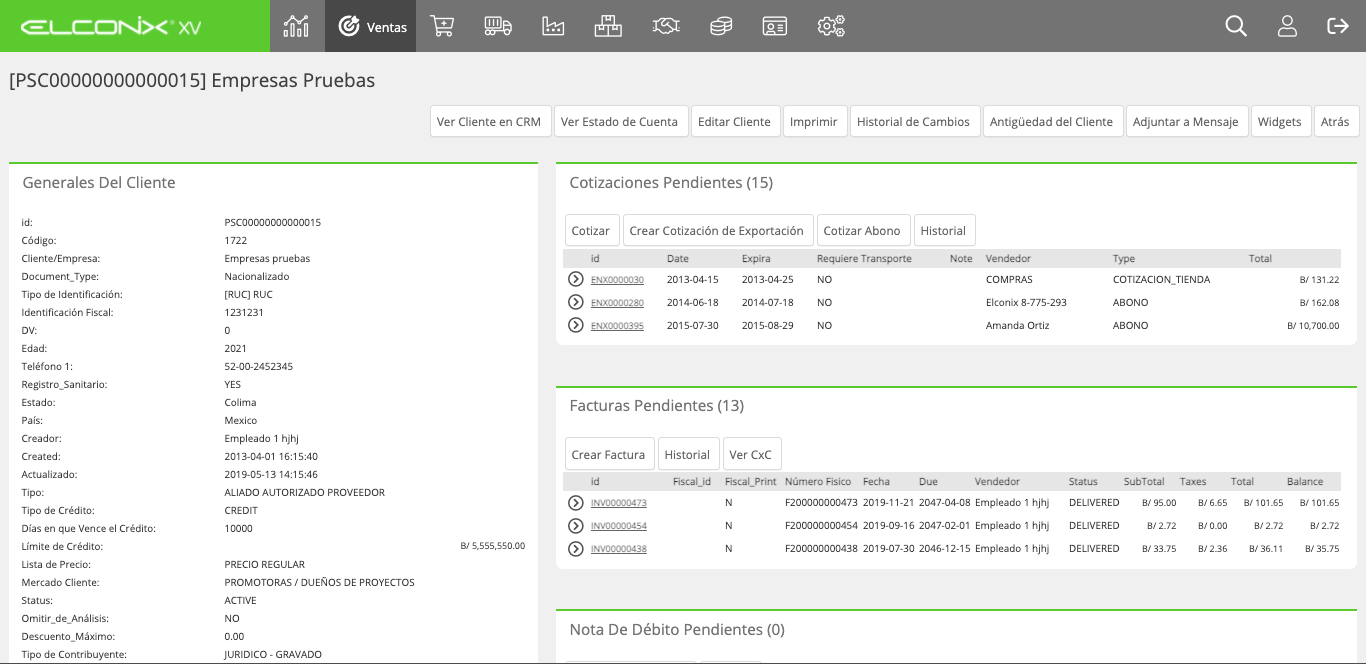Click the magnifying glass search icon
This screenshot has height=664, width=1366.
pos(1236,26)
